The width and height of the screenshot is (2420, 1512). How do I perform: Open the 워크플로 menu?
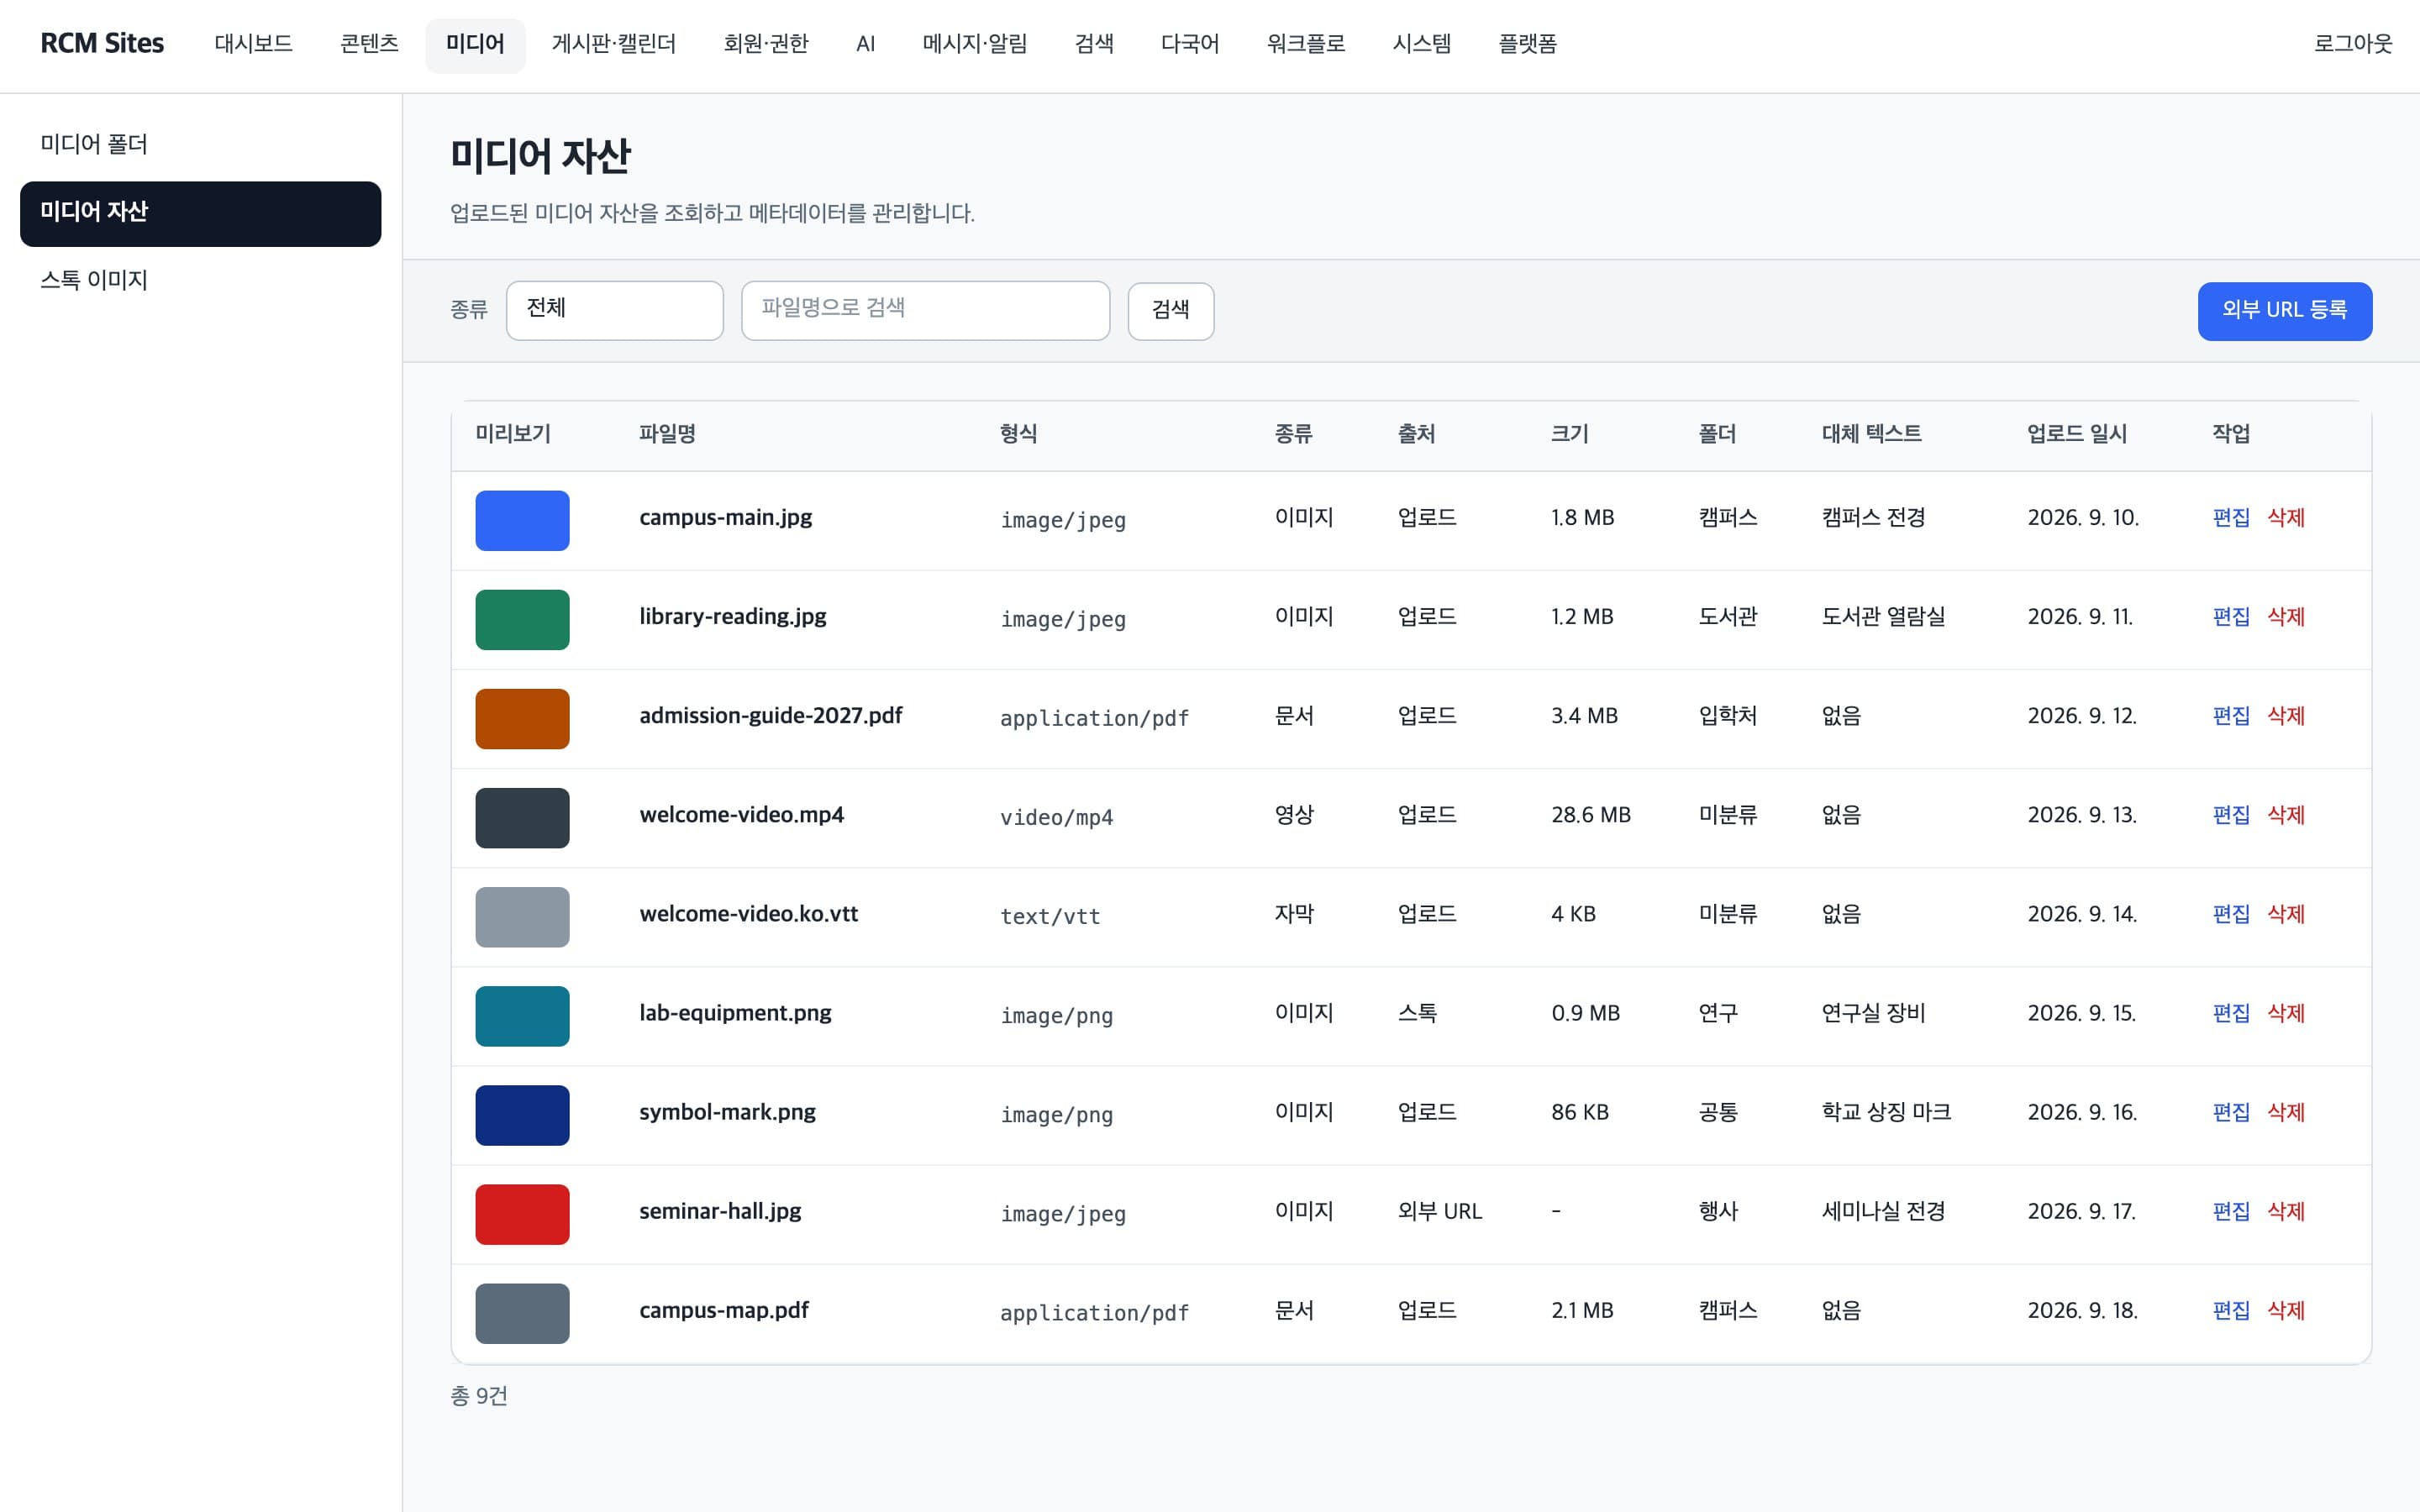click(1306, 44)
